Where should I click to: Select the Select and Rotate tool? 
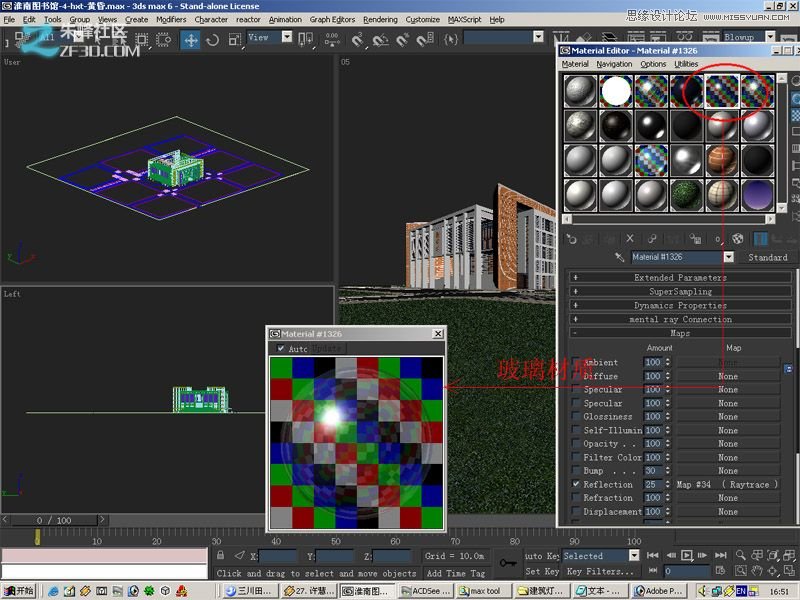tap(213, 38)
